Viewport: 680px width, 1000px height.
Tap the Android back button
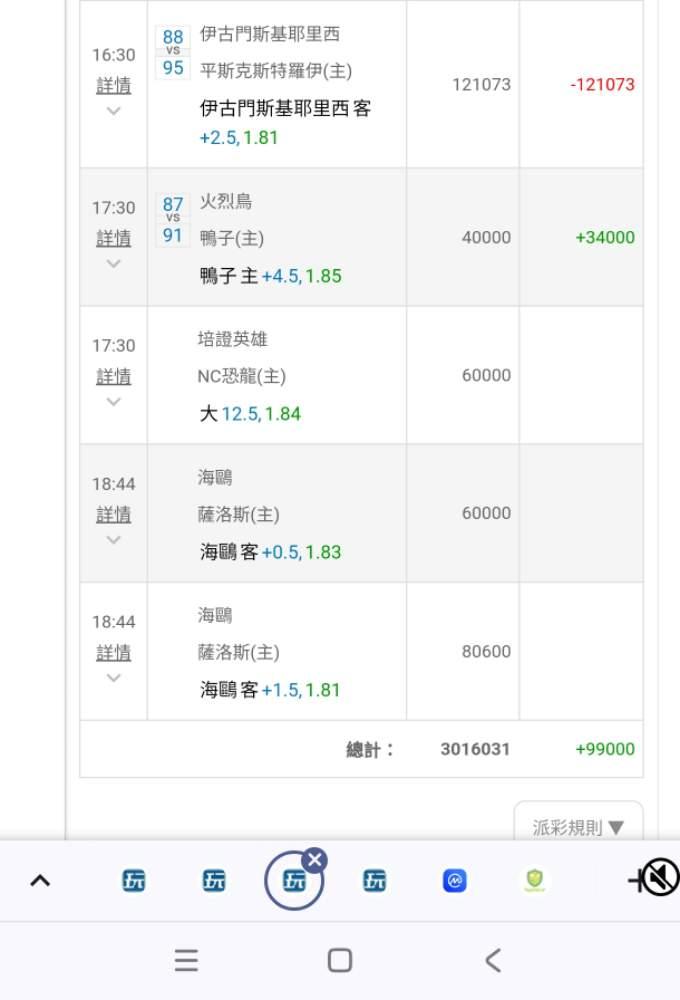(492, 961)
